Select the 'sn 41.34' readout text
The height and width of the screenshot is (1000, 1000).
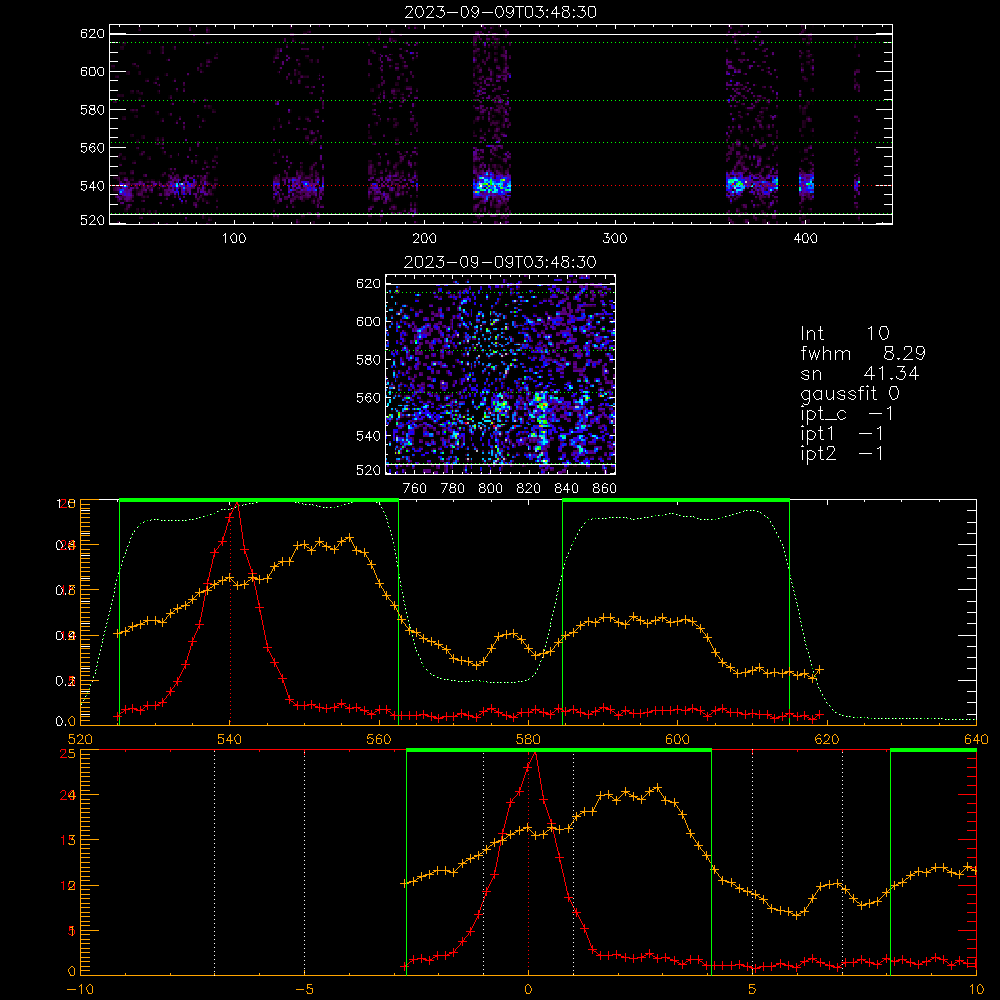860,373
